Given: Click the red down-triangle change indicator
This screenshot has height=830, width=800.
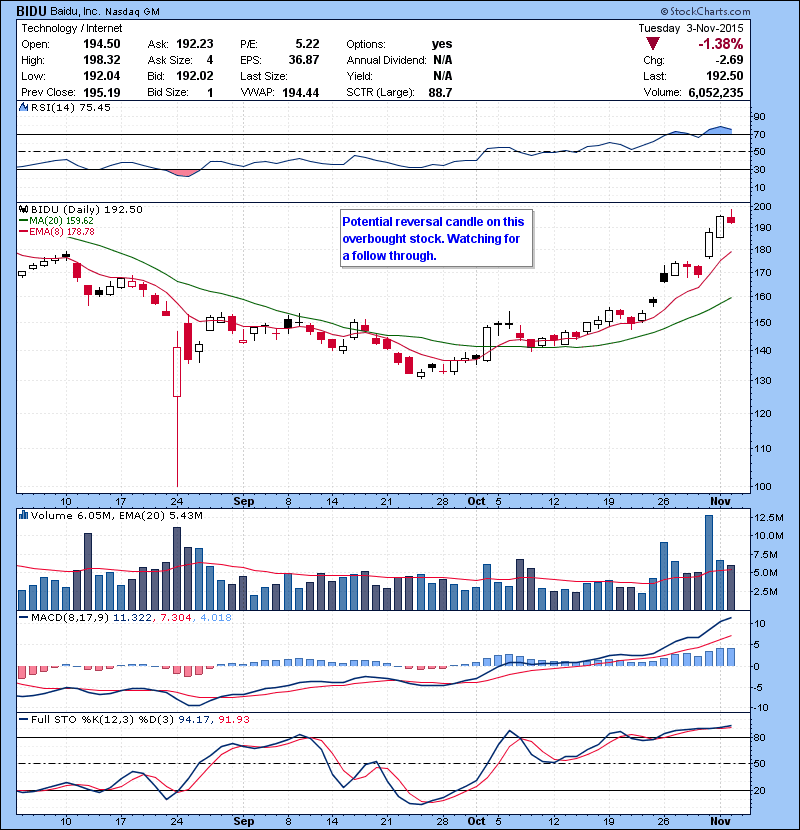Looking at the screenshot, I should (654, 43).
